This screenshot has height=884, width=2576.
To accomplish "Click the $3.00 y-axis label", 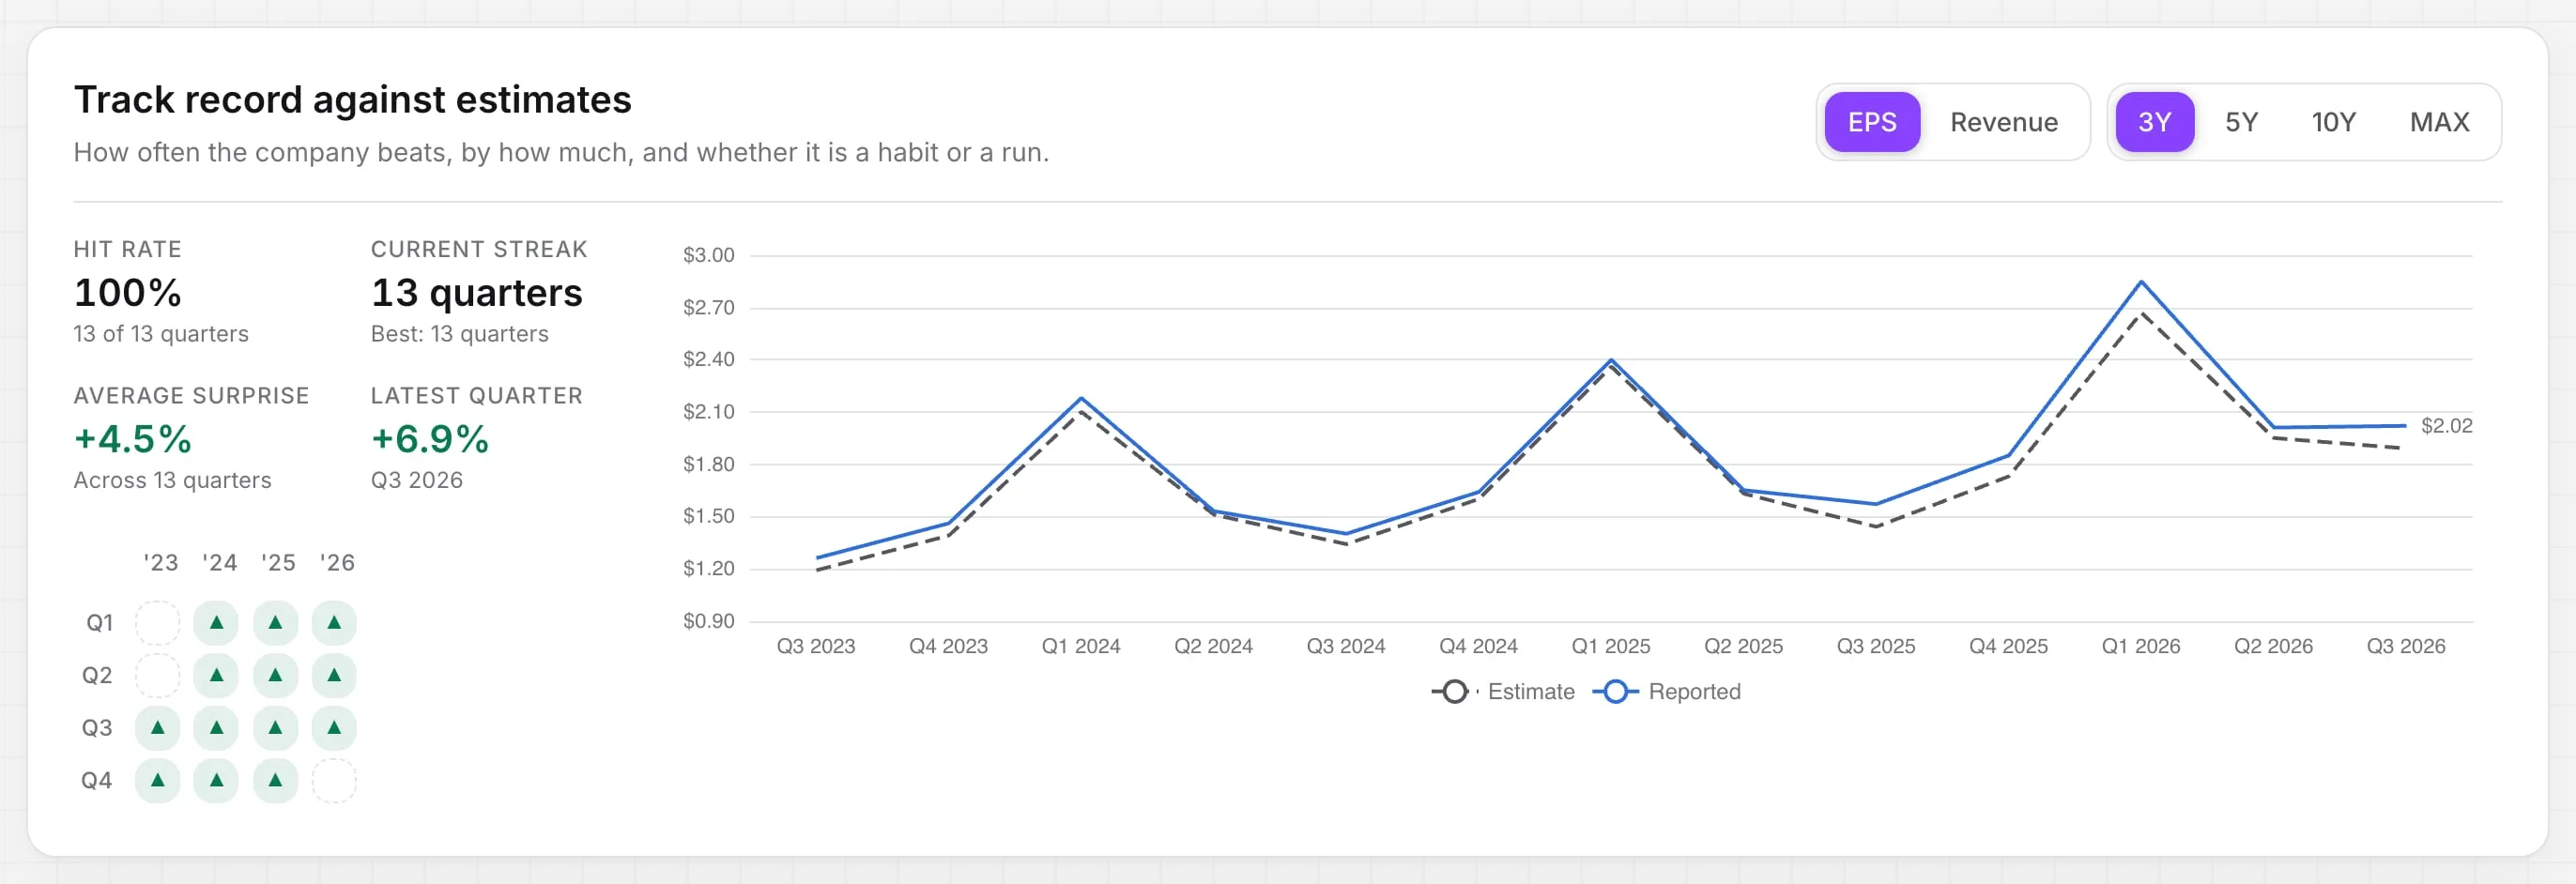I will point(708,255).
